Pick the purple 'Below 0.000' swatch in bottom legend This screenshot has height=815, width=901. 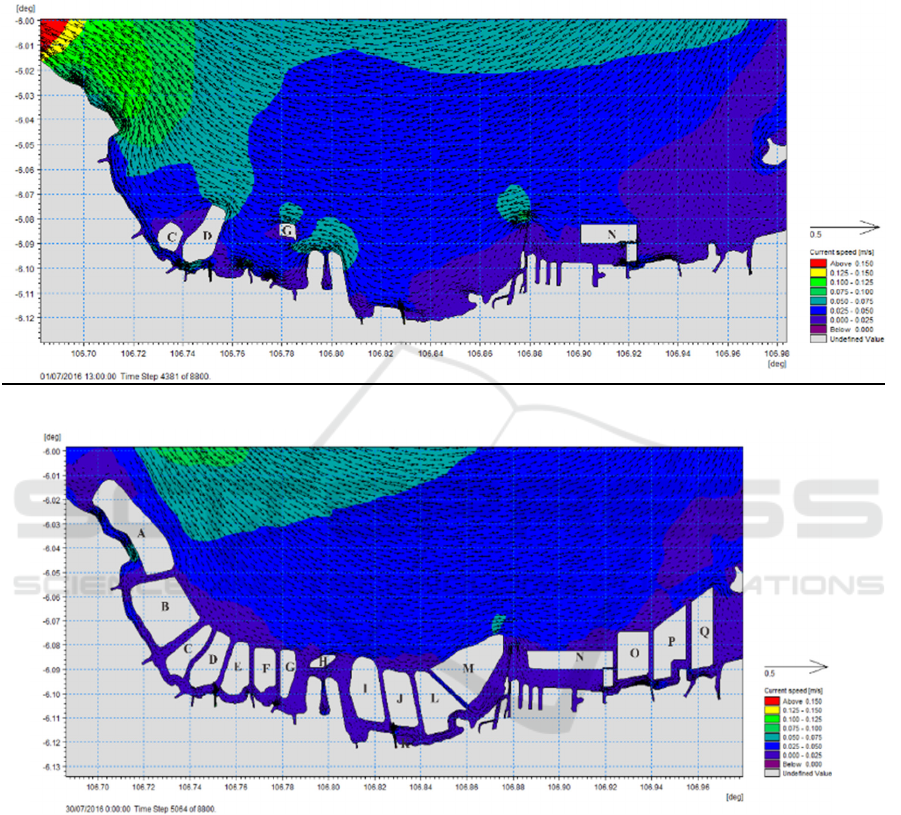click(769, 763)
